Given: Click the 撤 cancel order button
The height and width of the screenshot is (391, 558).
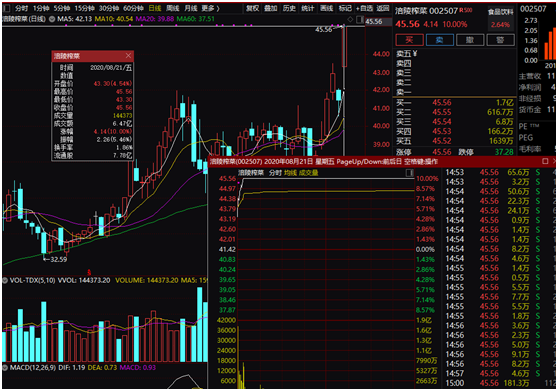Looking at the screenshot, I should 470,40.
